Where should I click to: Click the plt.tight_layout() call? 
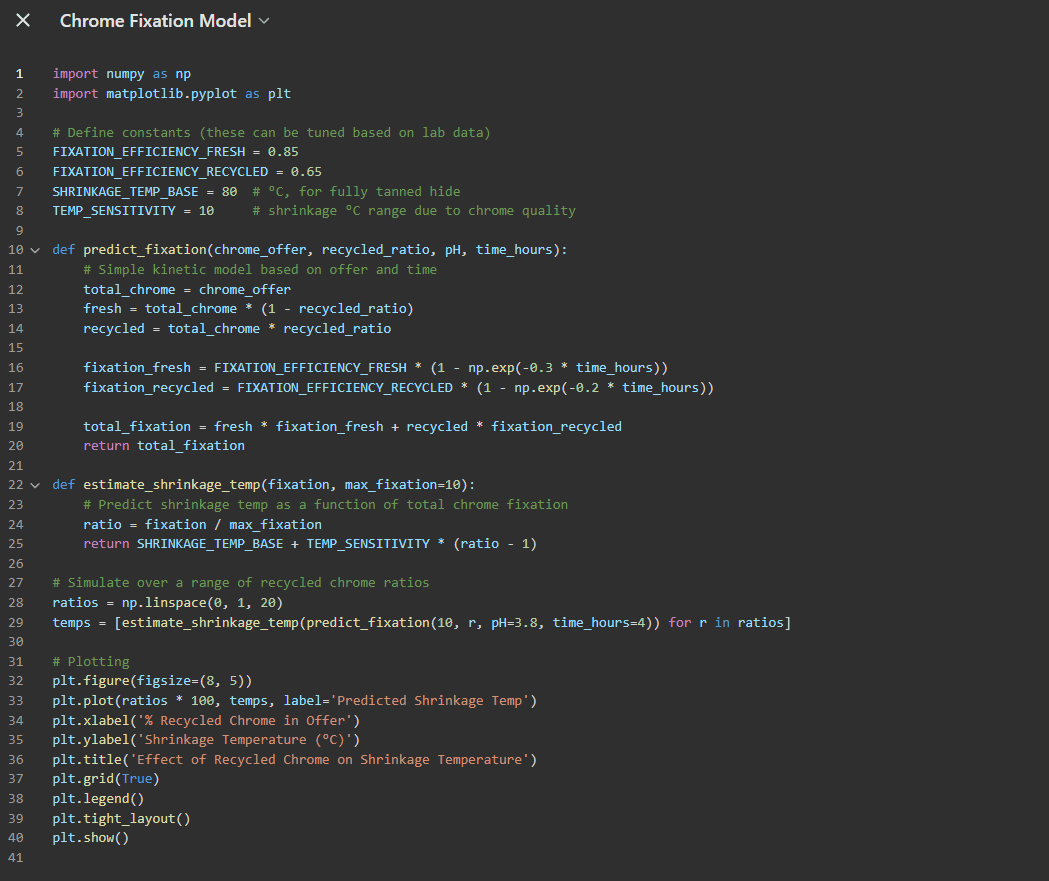[x=121, y=818]
